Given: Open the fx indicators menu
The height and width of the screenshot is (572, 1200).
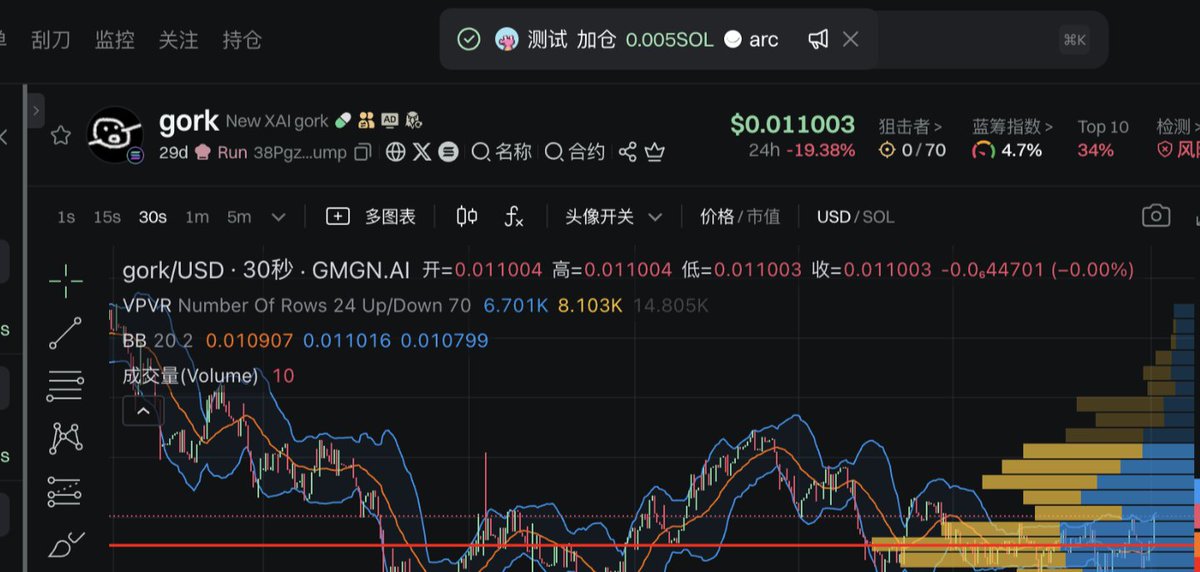Looking at the screenshot, I should [513, 217].
